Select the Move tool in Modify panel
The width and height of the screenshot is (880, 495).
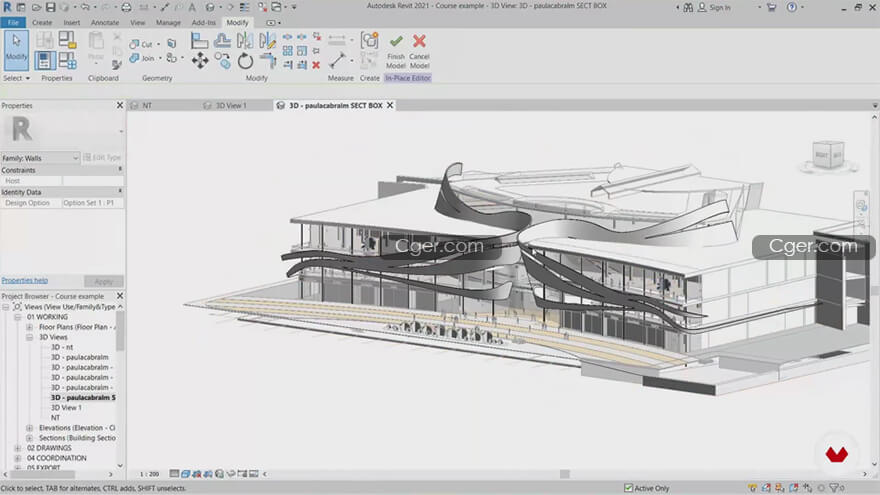[x=200, y=61]
